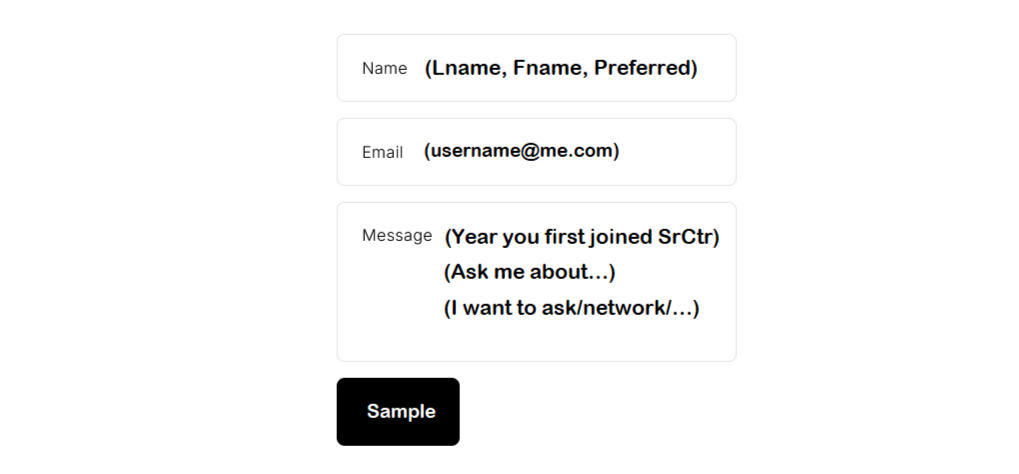Click the word "Lname" in Name field
This screenshot has width=1019, height=474.
tap(466, 68)
